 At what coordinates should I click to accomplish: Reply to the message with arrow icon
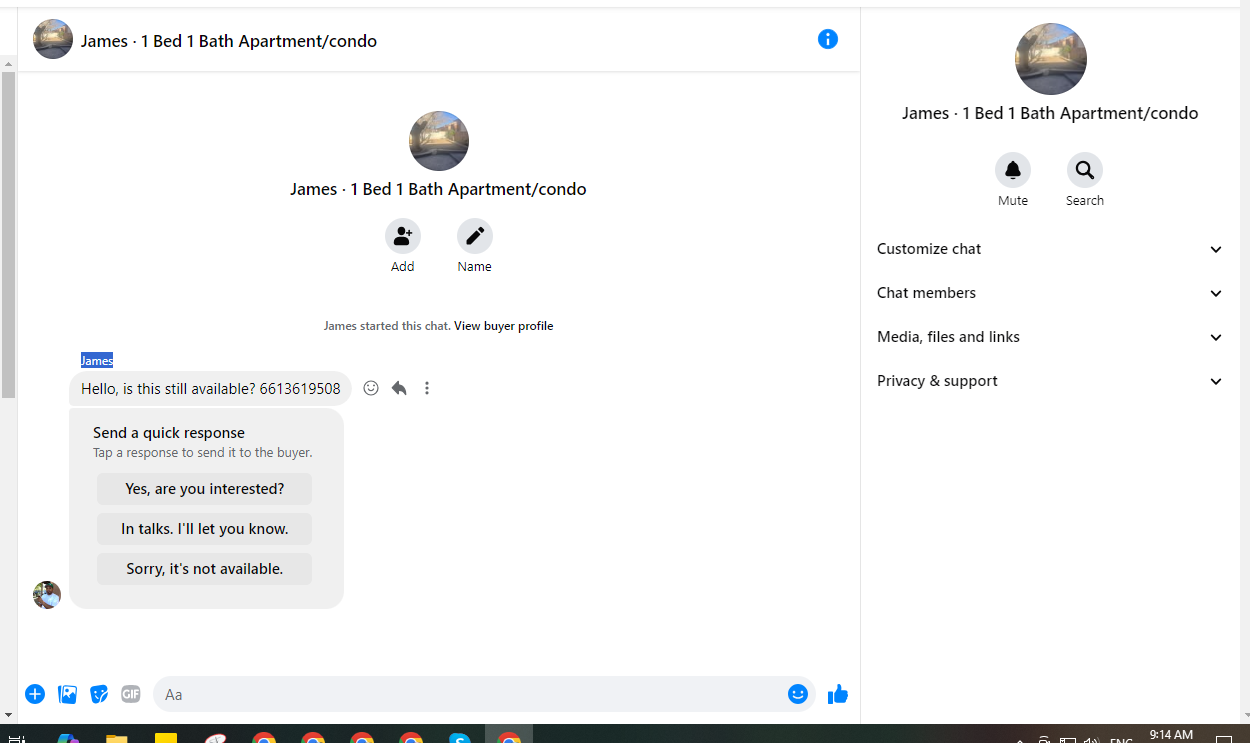tap(399, 388)
